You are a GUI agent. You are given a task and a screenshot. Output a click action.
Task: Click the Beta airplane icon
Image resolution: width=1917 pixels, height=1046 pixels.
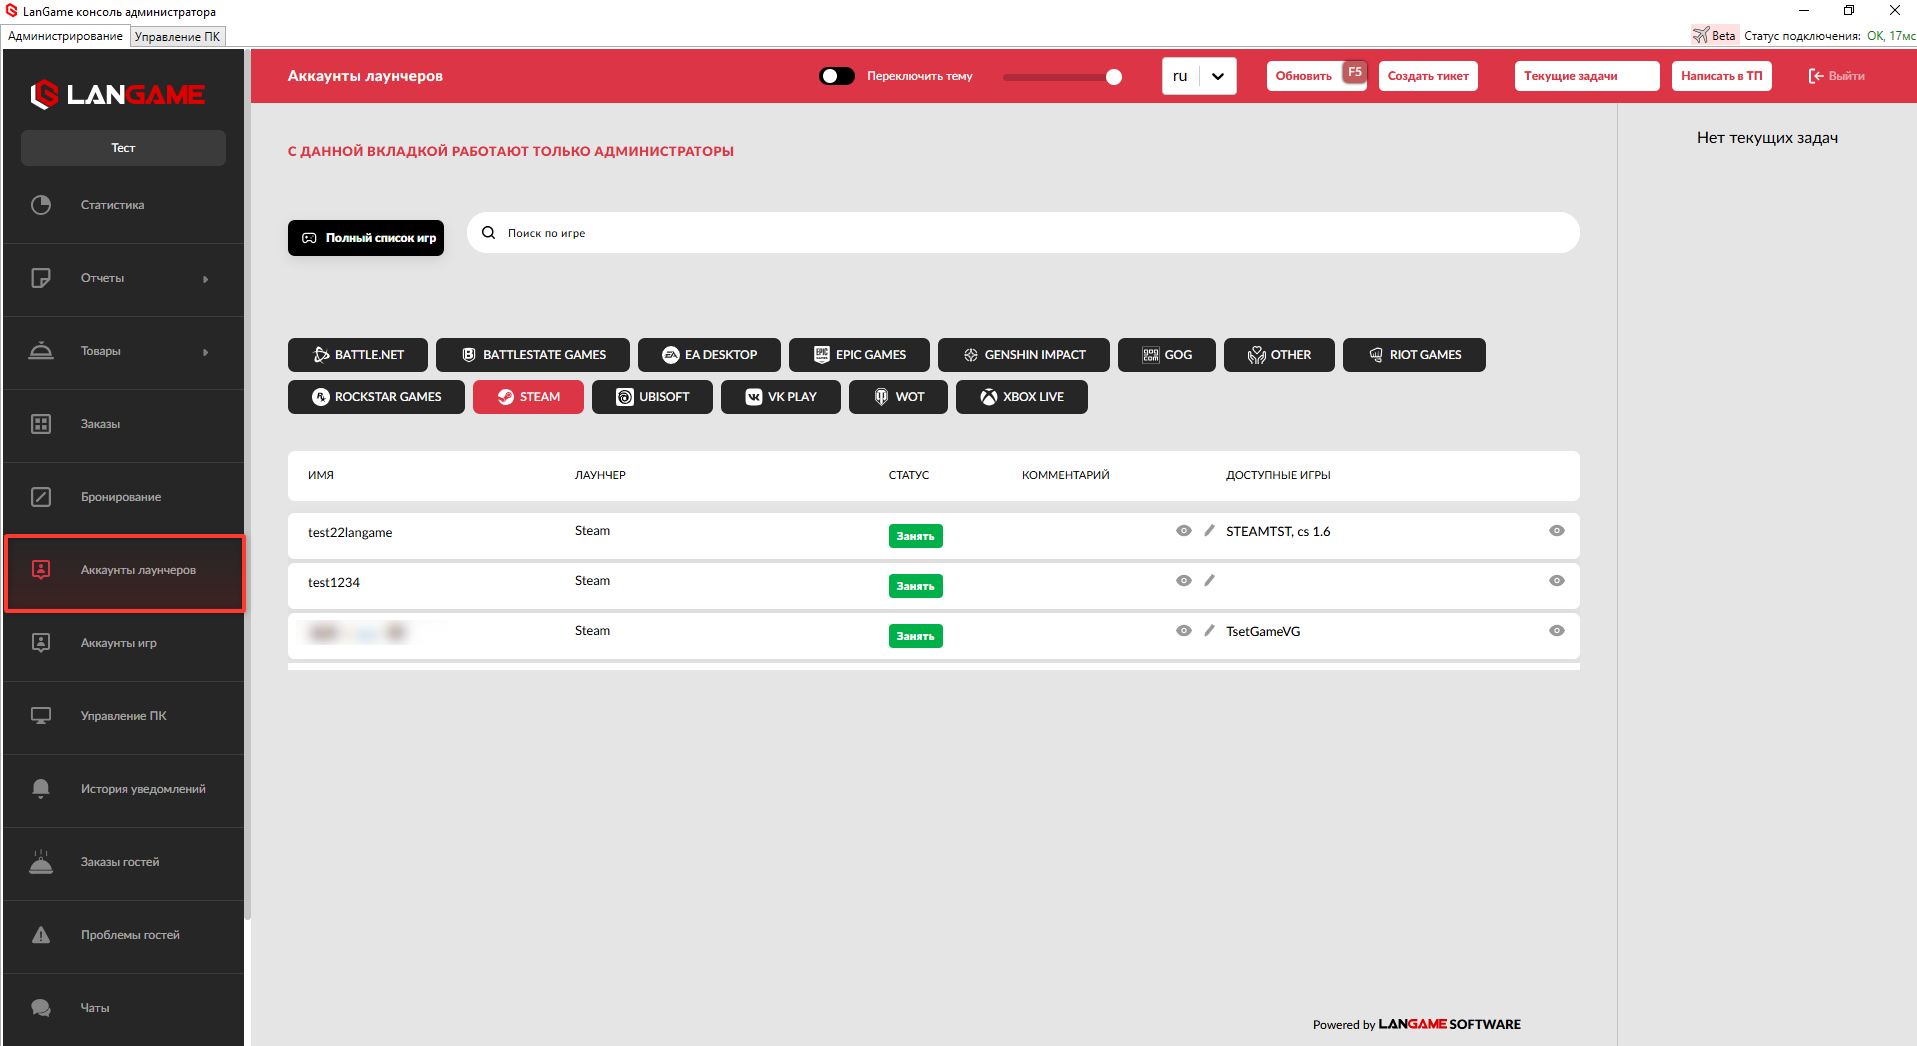(1700, 35)
